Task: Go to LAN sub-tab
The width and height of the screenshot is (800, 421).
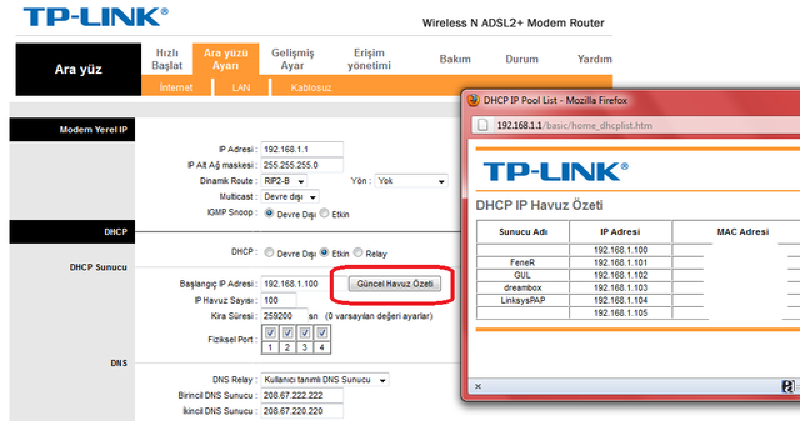Action: (241, 87)
